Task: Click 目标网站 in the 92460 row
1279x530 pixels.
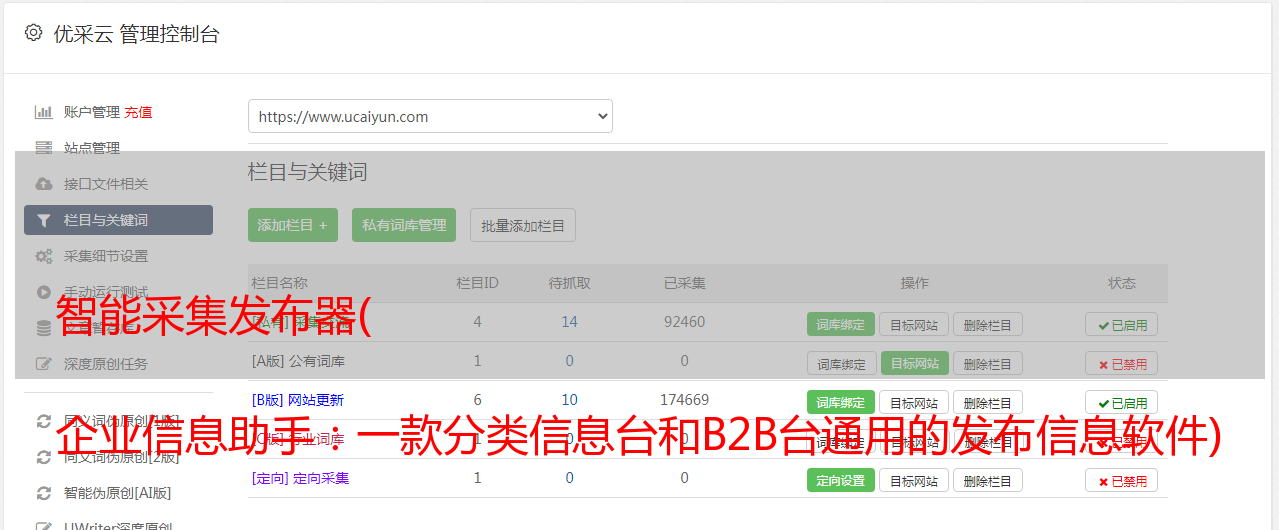Action: tap(914, 324)
